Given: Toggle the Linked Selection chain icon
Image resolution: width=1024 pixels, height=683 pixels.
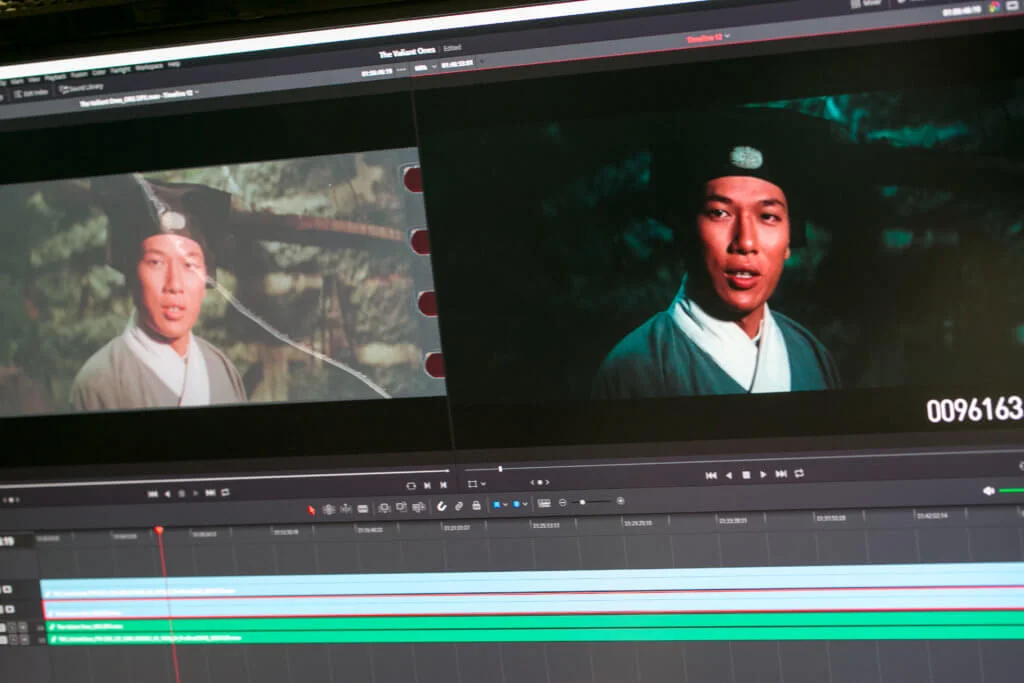Looking at the screenshot, I should (x=459, y=506).
